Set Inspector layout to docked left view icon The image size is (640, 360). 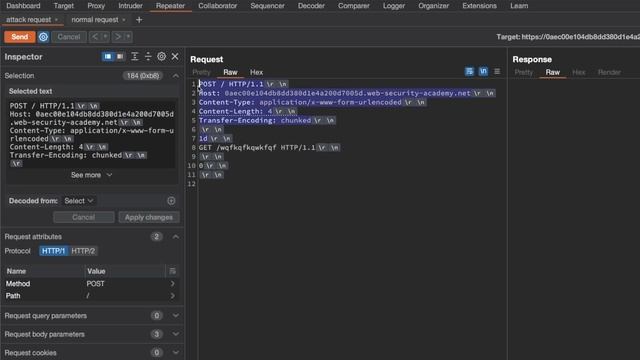108,56
